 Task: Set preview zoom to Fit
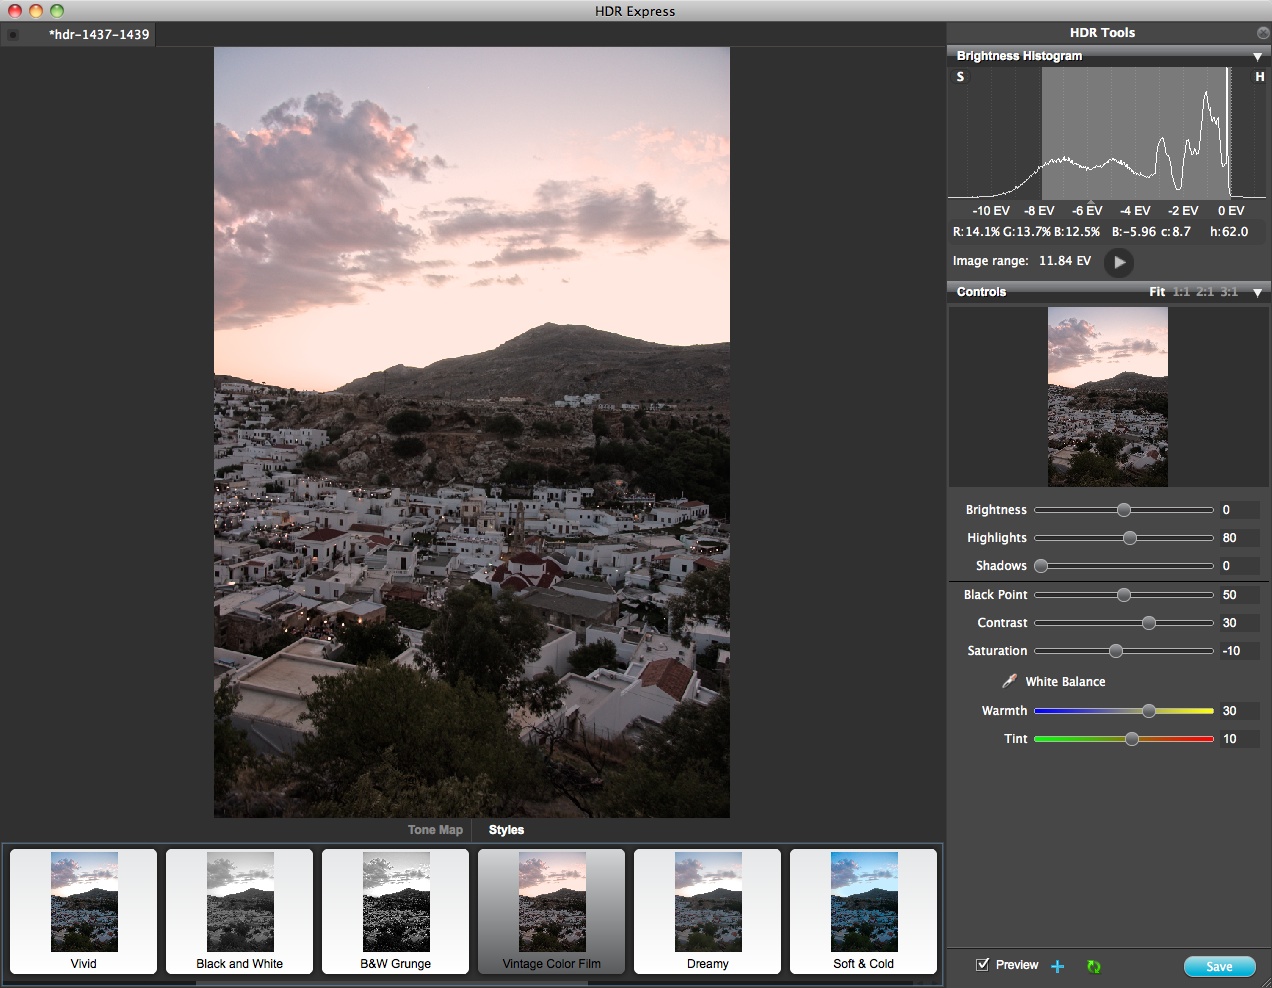pos(1157,292)
